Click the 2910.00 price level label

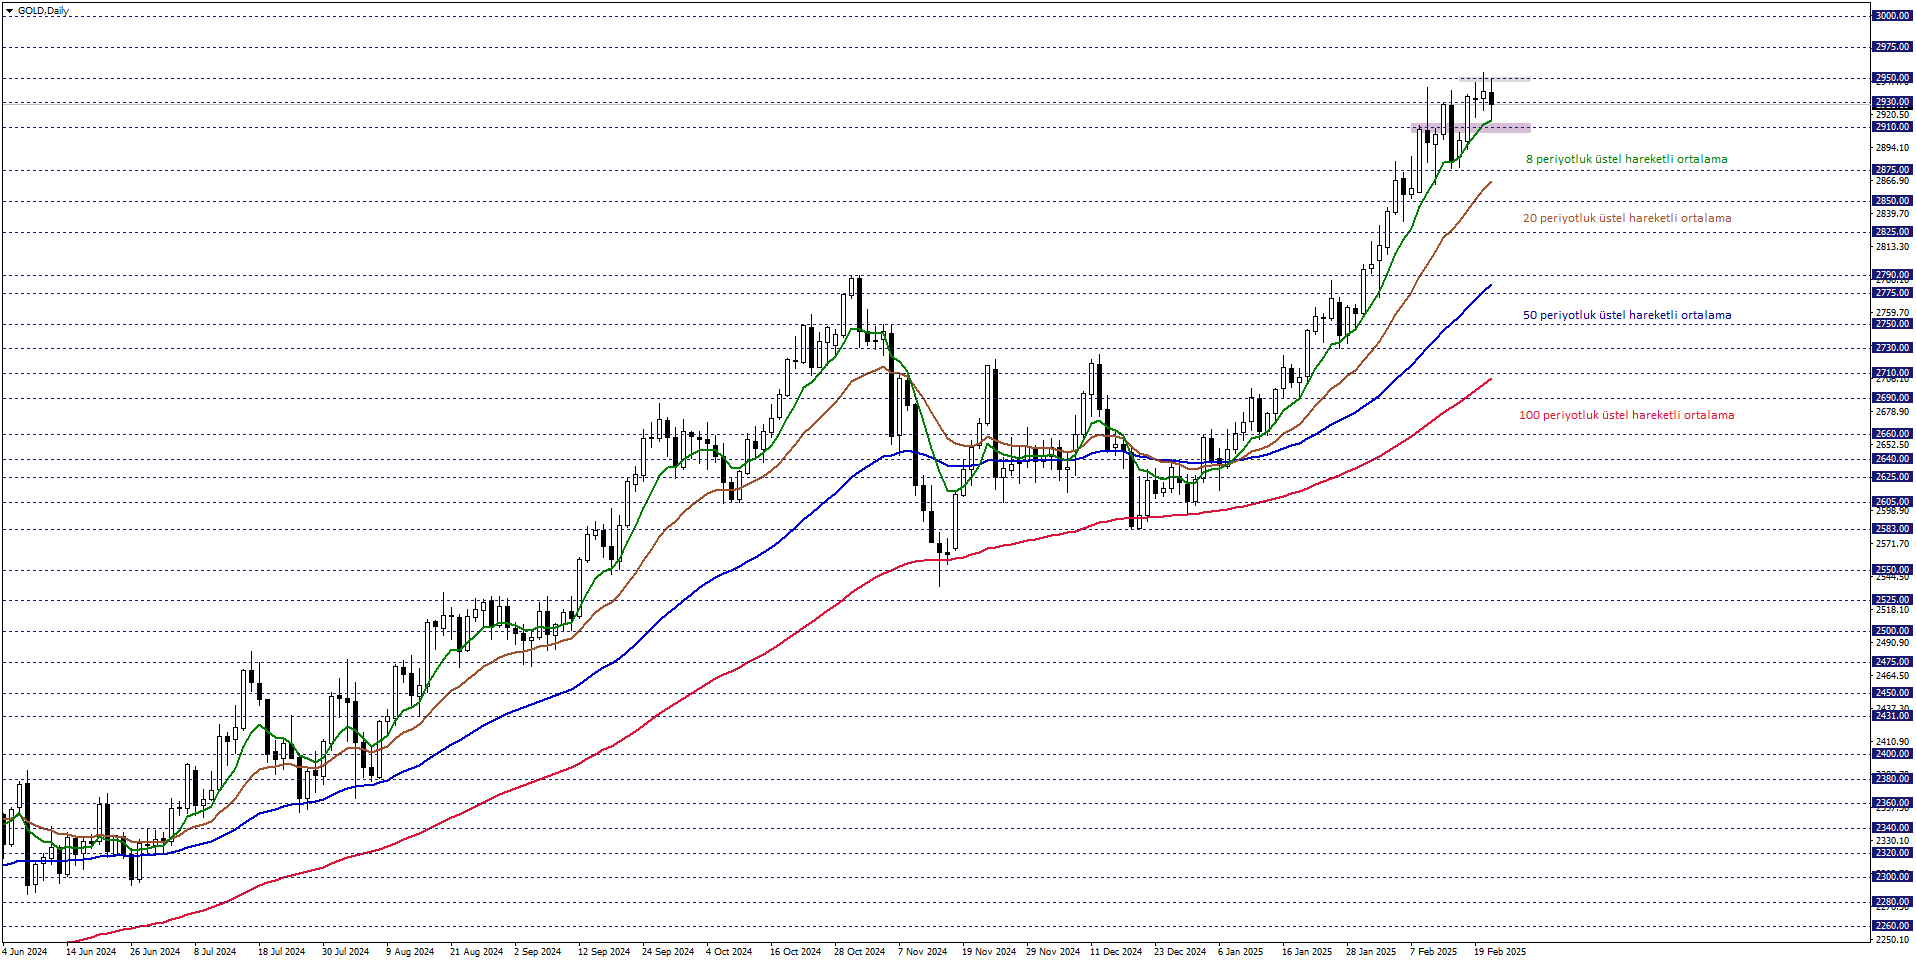(x=1892, y=127)
